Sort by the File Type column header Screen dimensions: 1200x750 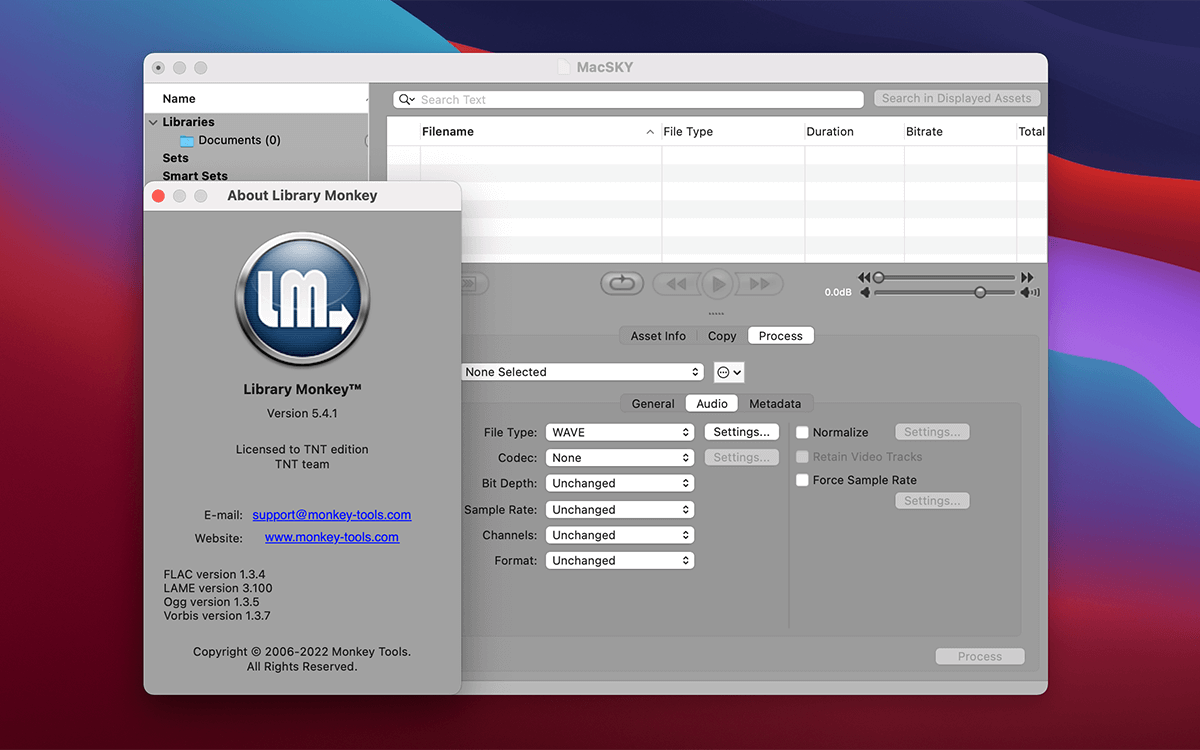tap(733, 132)
